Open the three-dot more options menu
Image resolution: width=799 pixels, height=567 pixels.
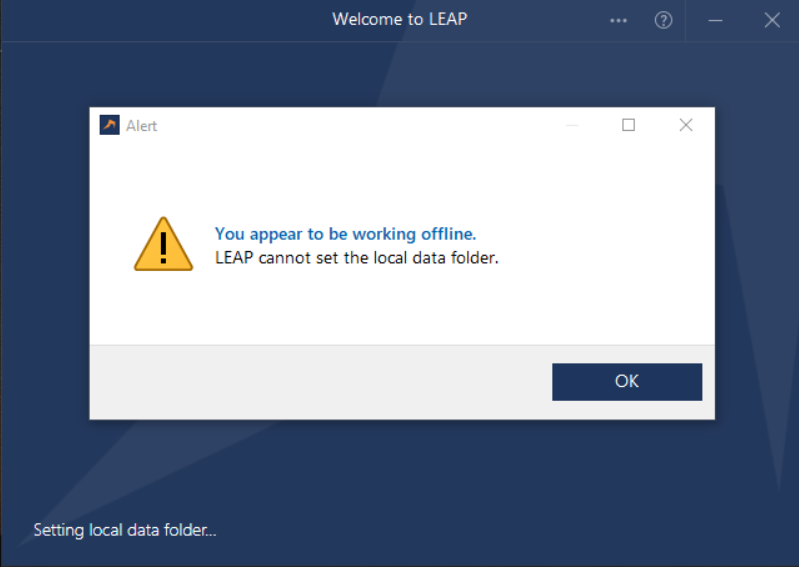click(x=618, y=20)
